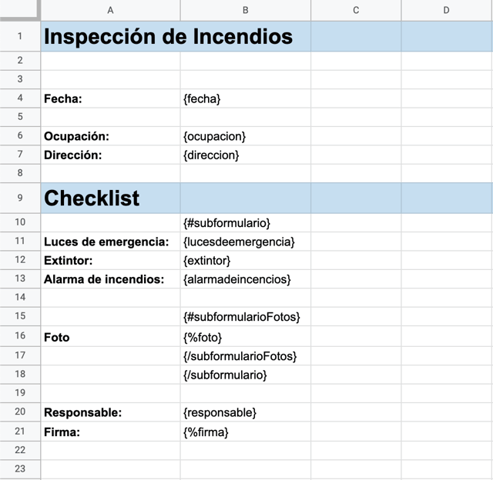Select row 1 header
Screen dimensions: 493x480
(20, 36)
